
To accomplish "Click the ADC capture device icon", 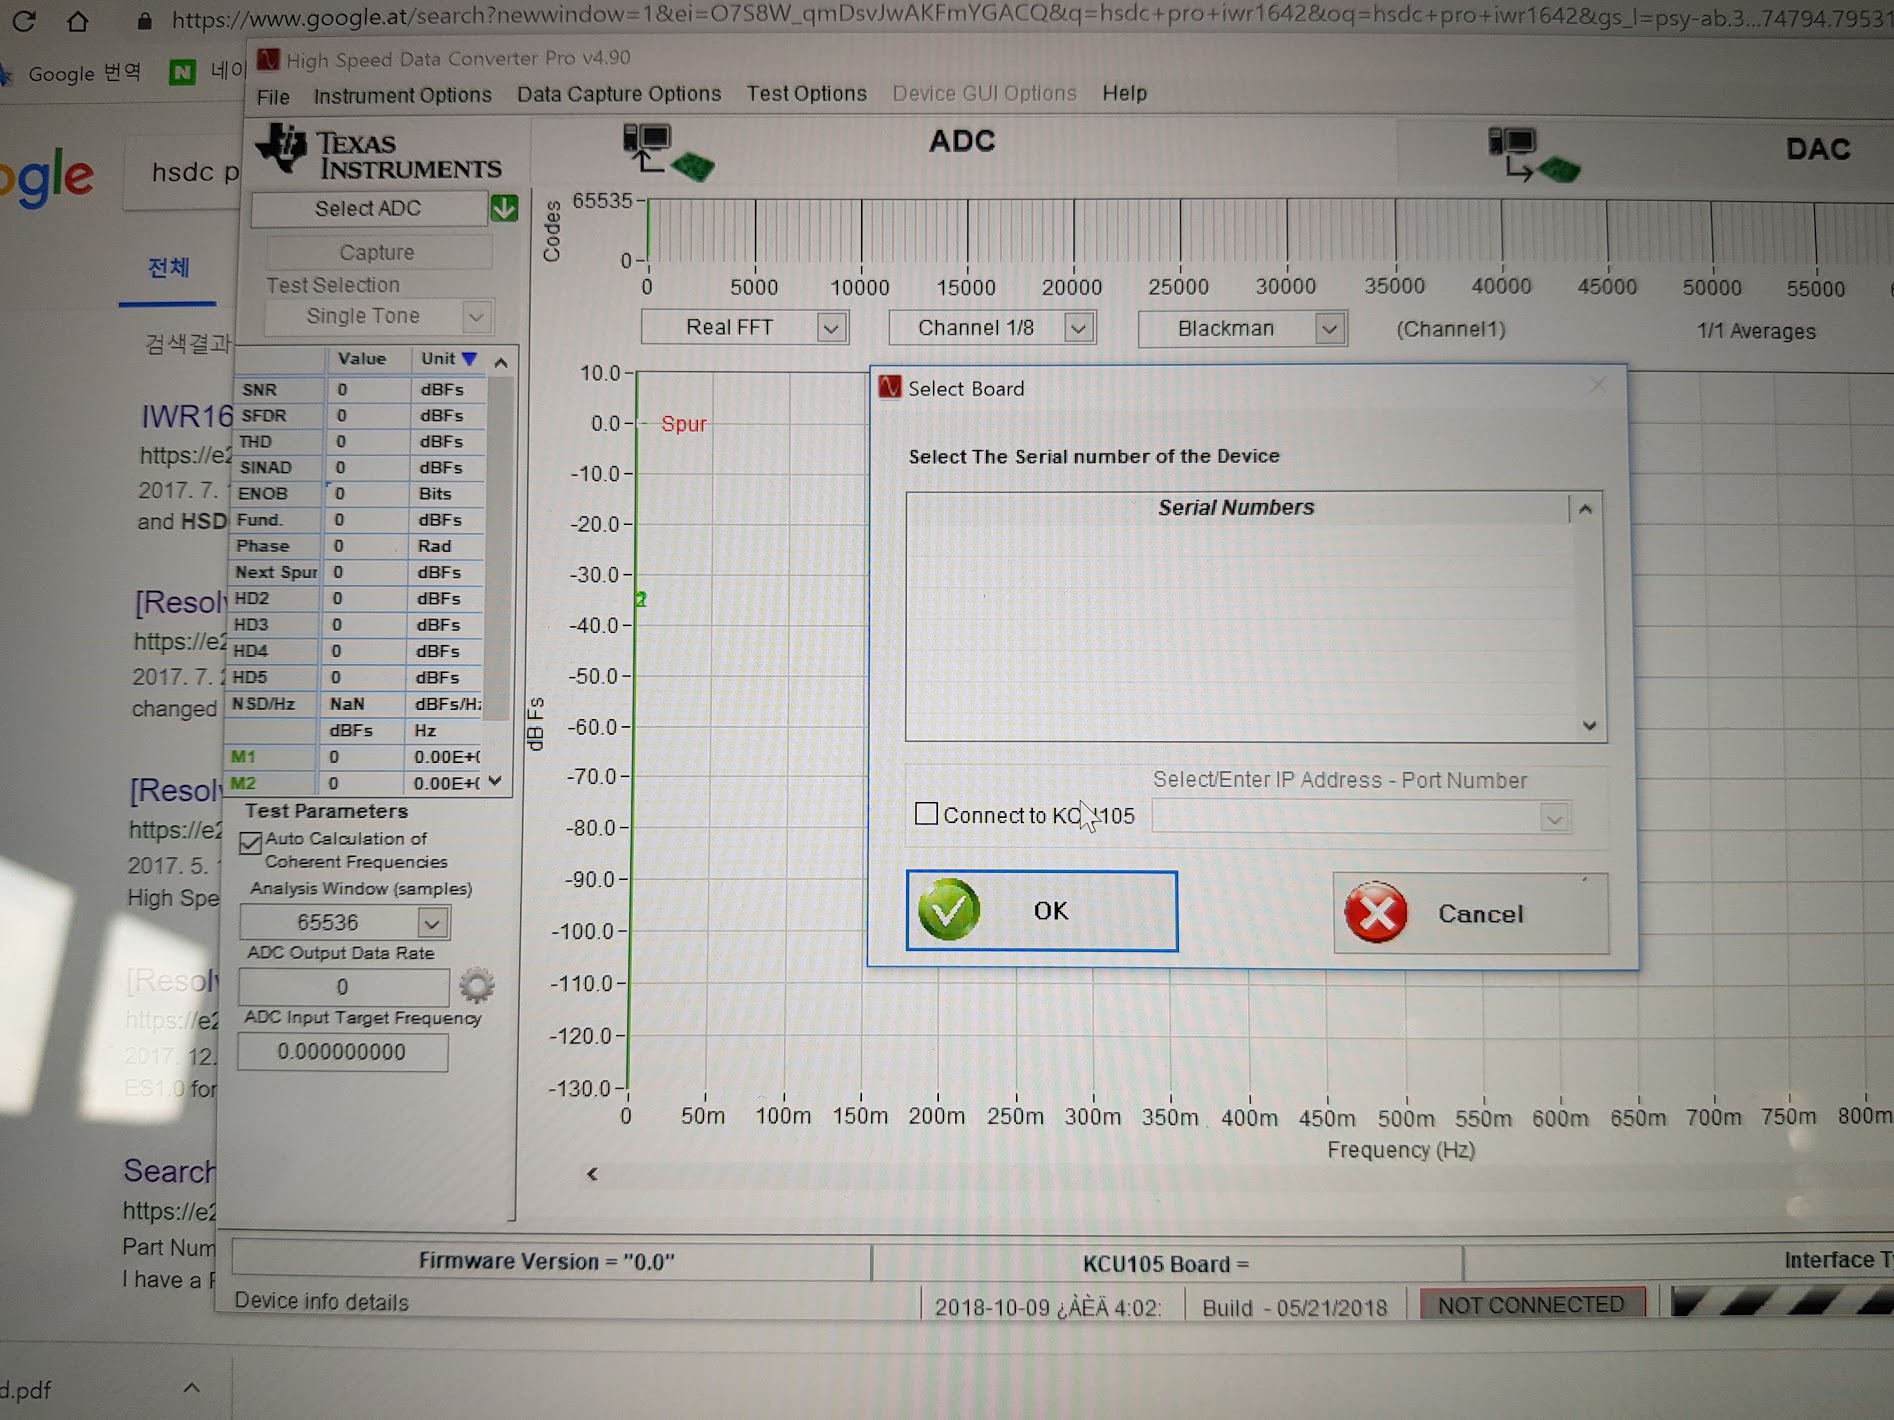I will (x=668, y=152).
